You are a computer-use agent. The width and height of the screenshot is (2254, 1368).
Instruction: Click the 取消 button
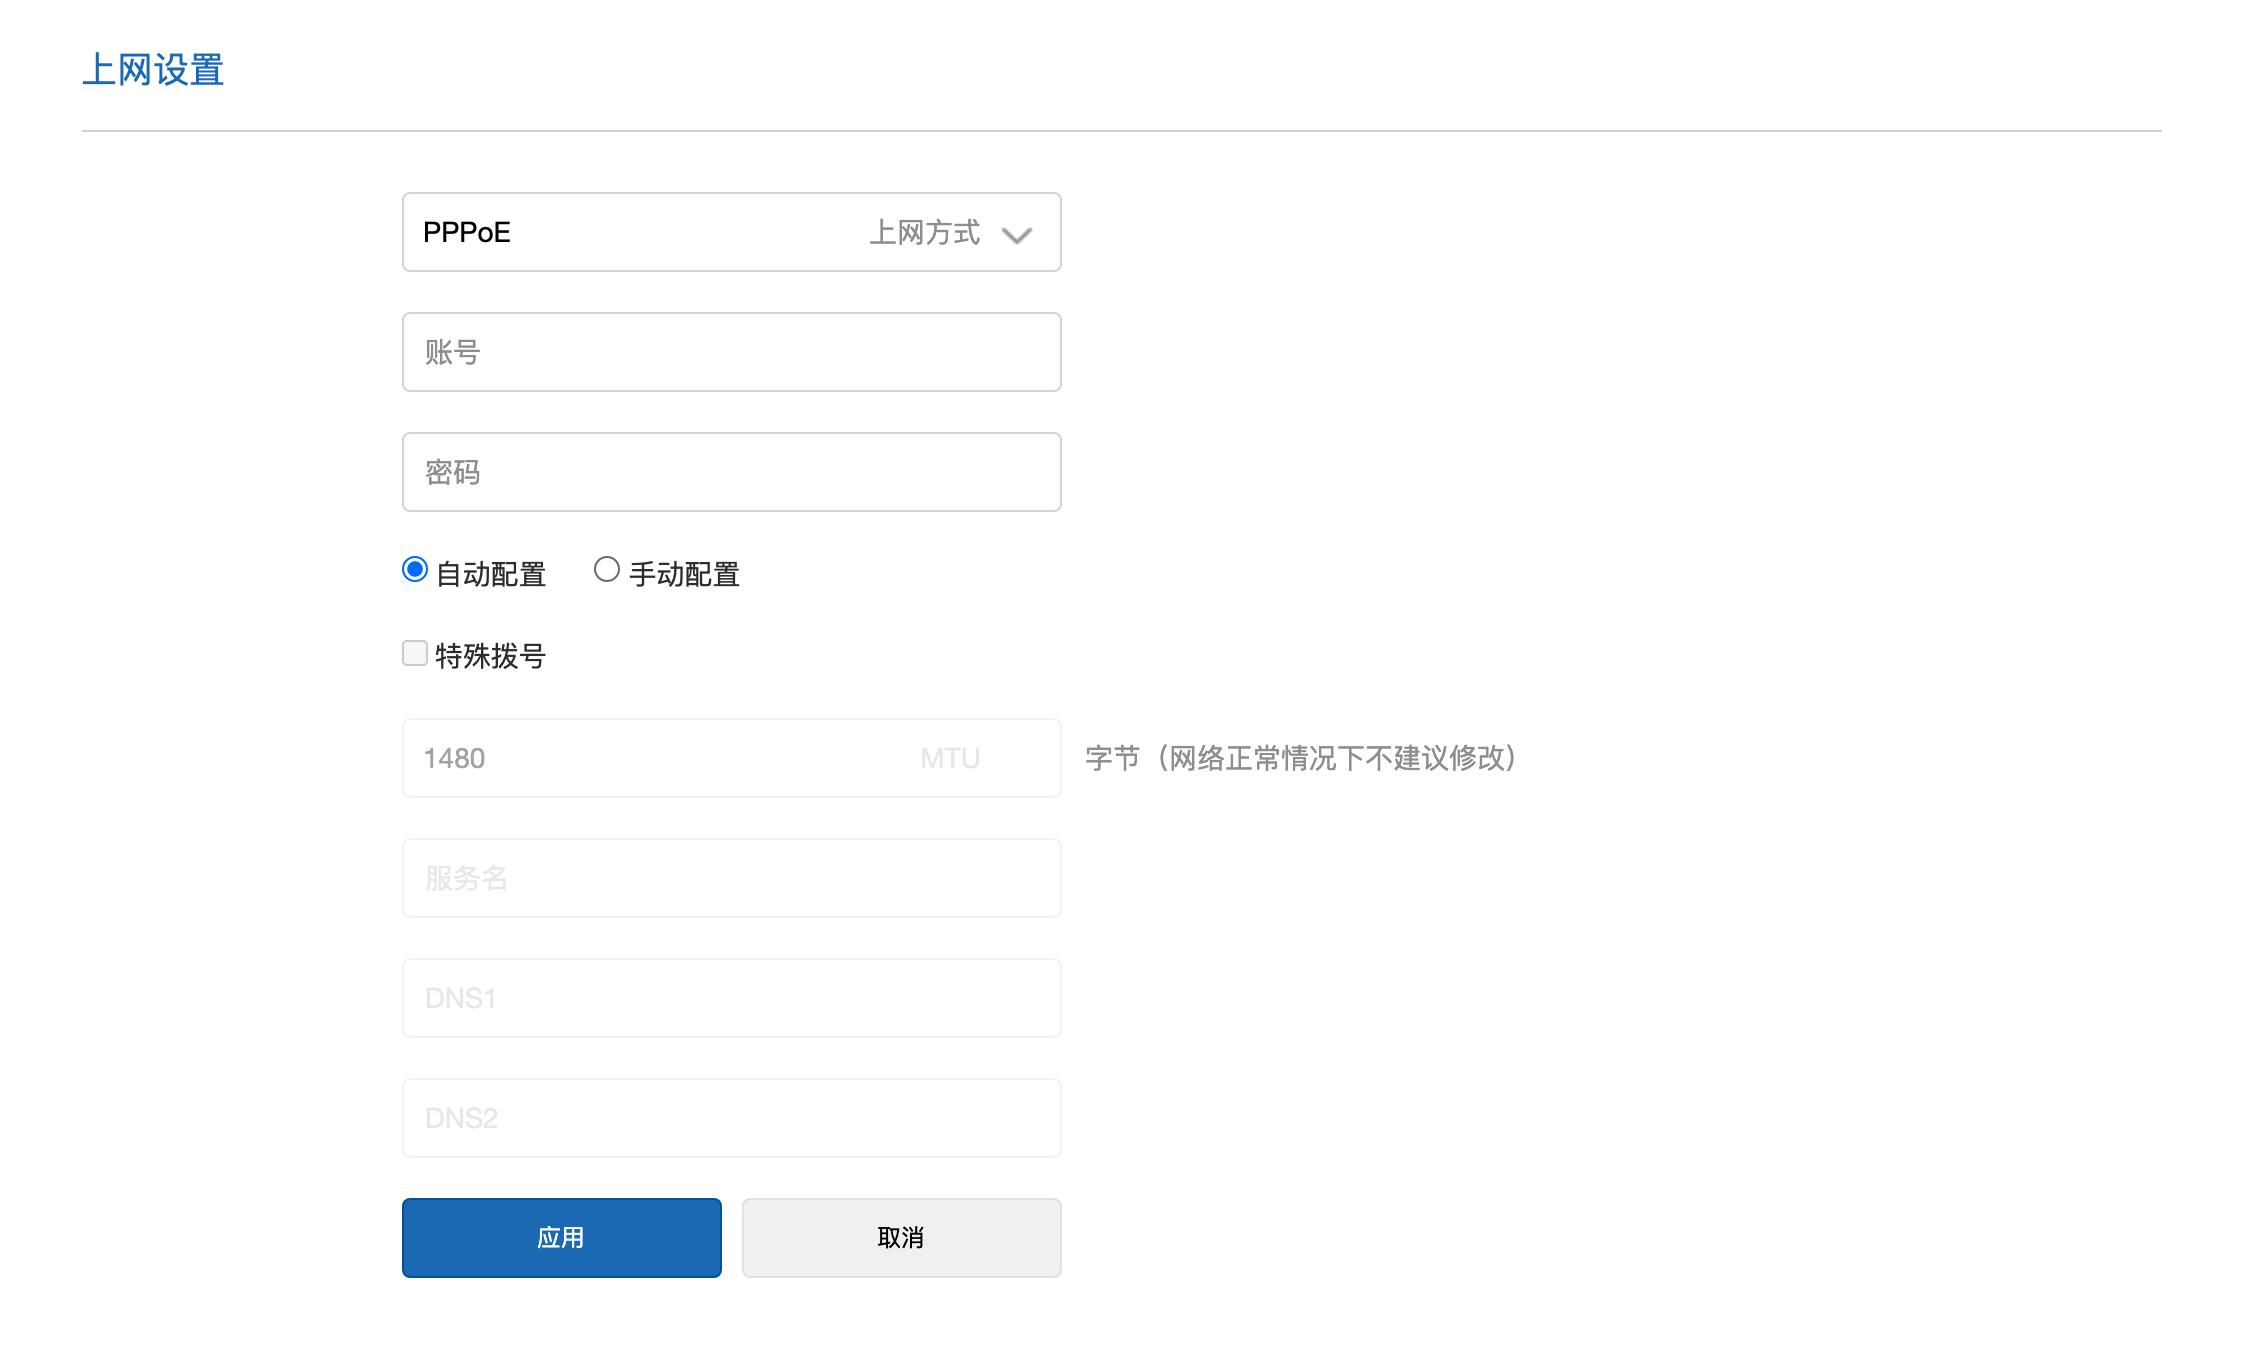[x=900, y=1237]
